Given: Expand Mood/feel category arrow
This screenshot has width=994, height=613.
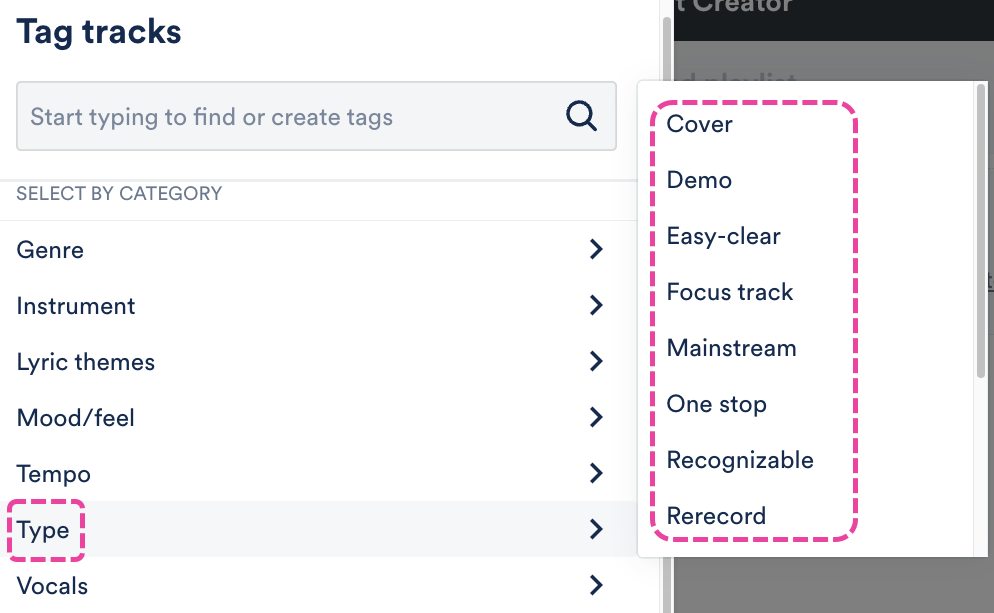Looking at the screenshot, I should (x=596, y=418).
